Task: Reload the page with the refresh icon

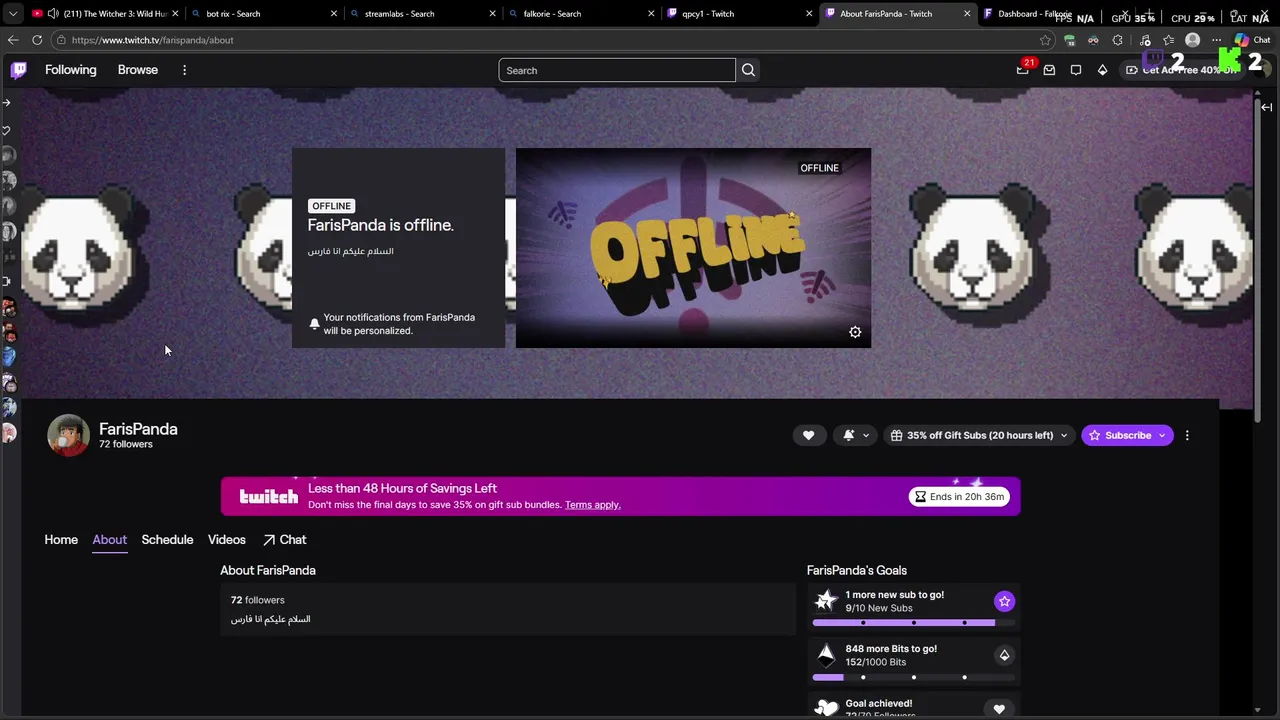Action: [37, 40]
